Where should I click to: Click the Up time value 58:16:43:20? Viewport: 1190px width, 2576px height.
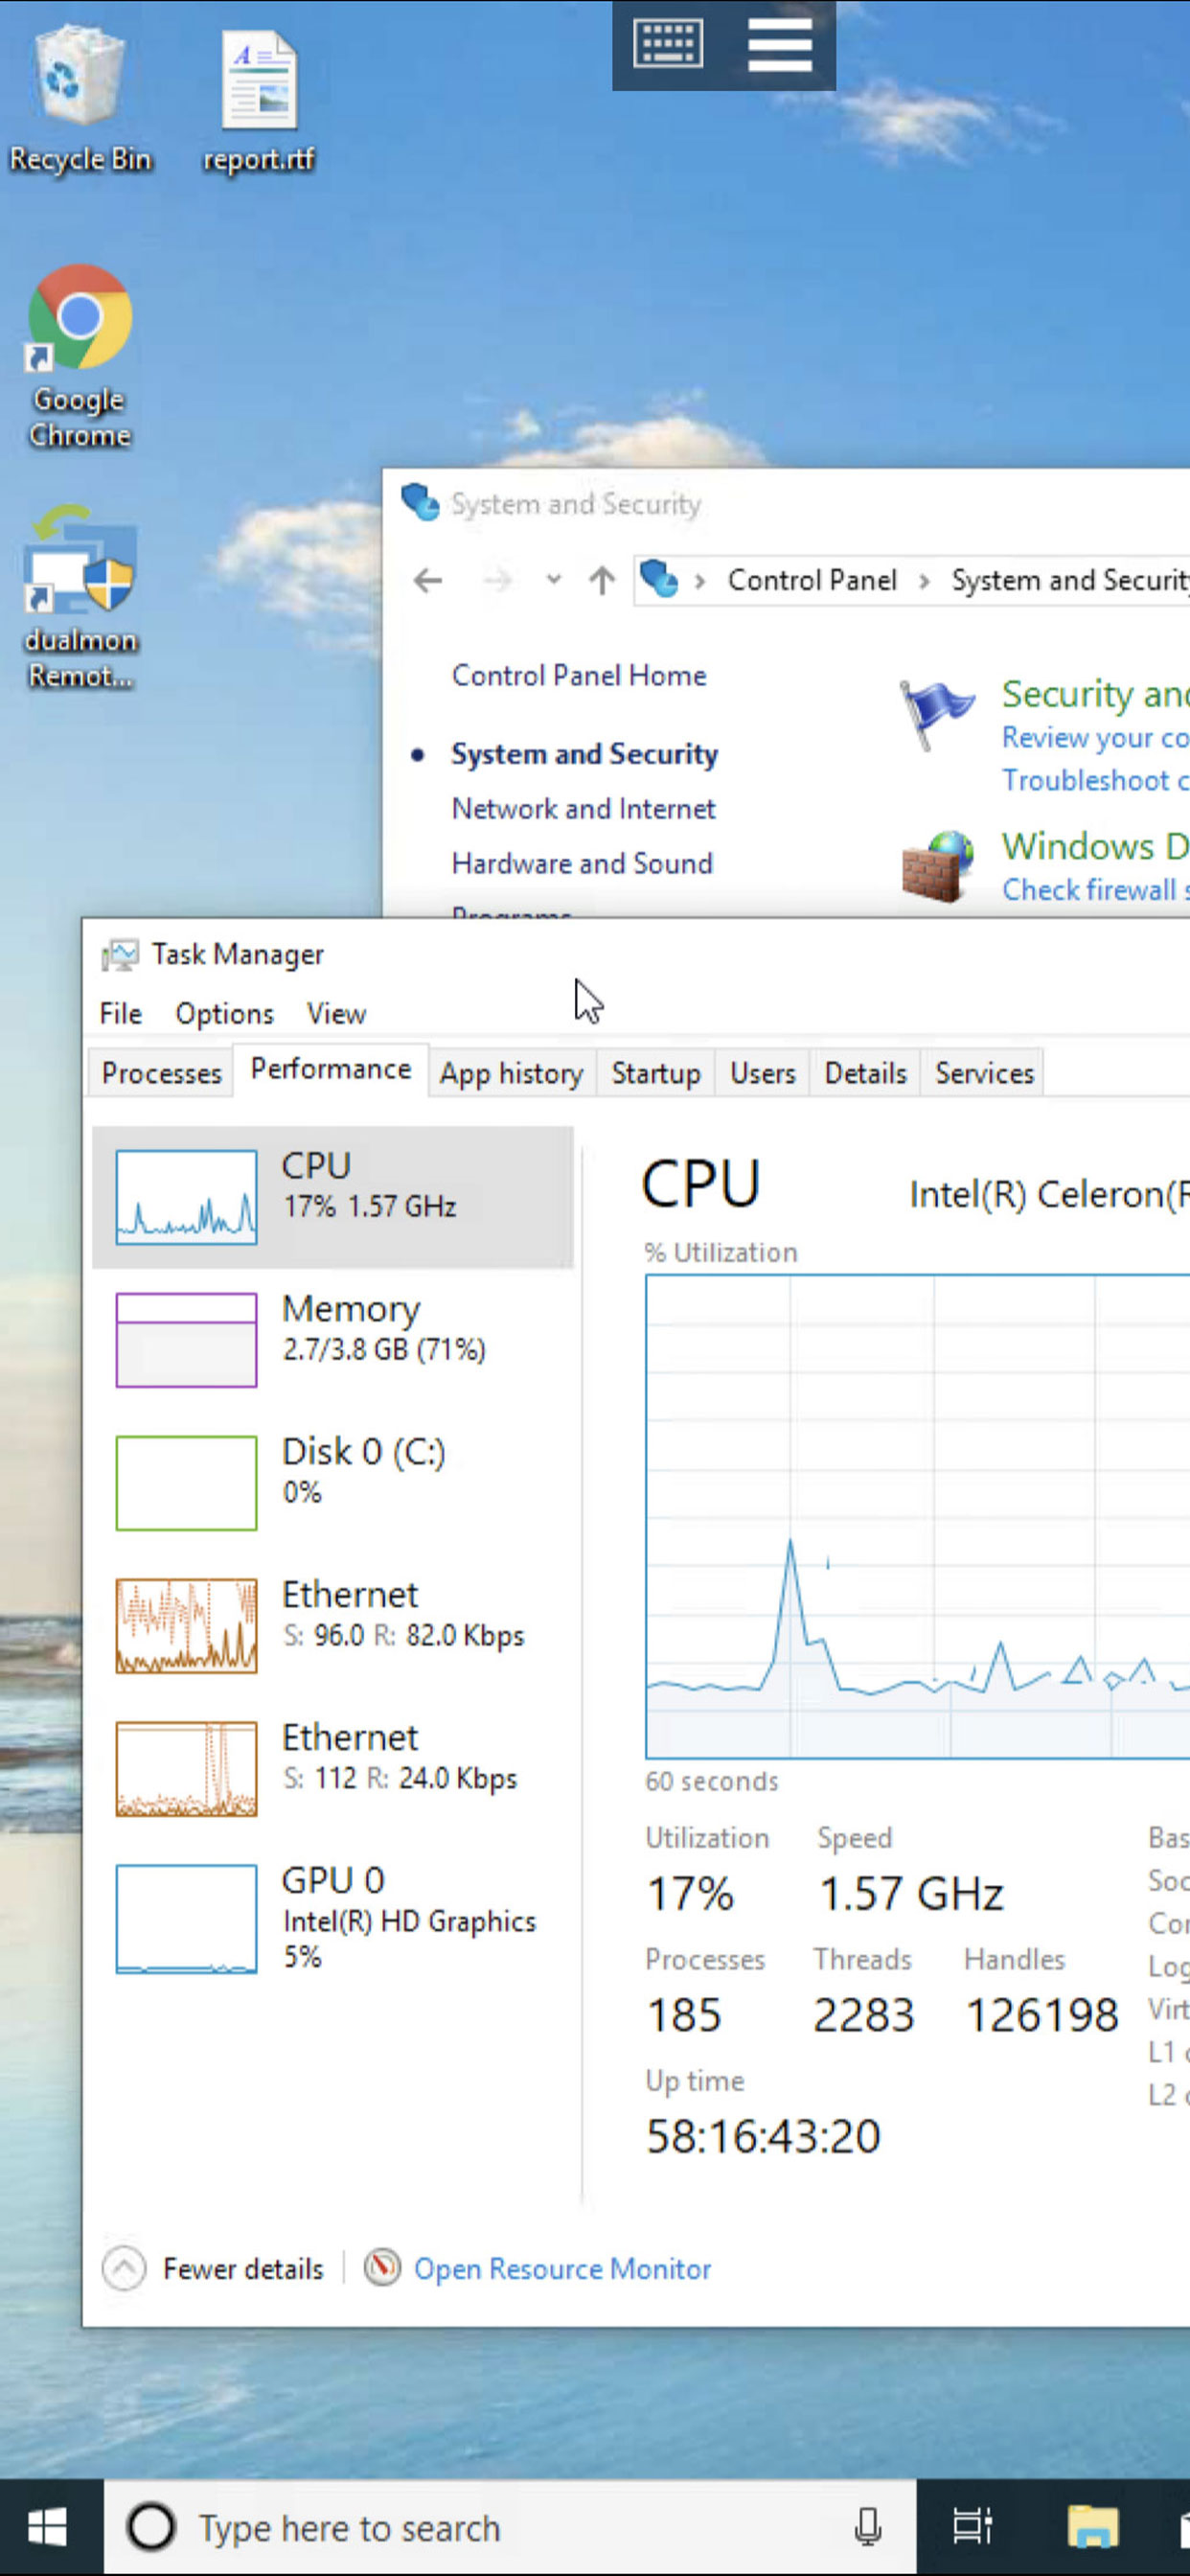[x=763, y=2137]
